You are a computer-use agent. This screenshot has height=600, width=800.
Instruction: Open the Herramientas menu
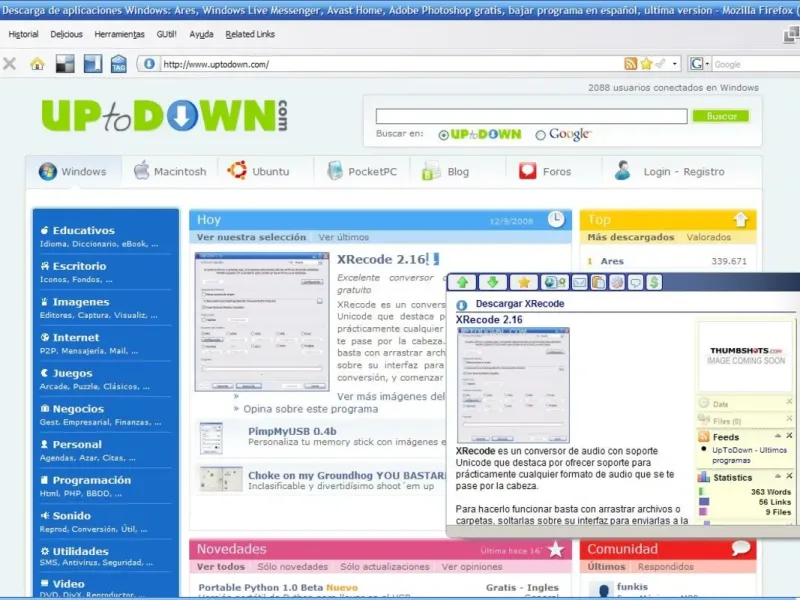119,34
